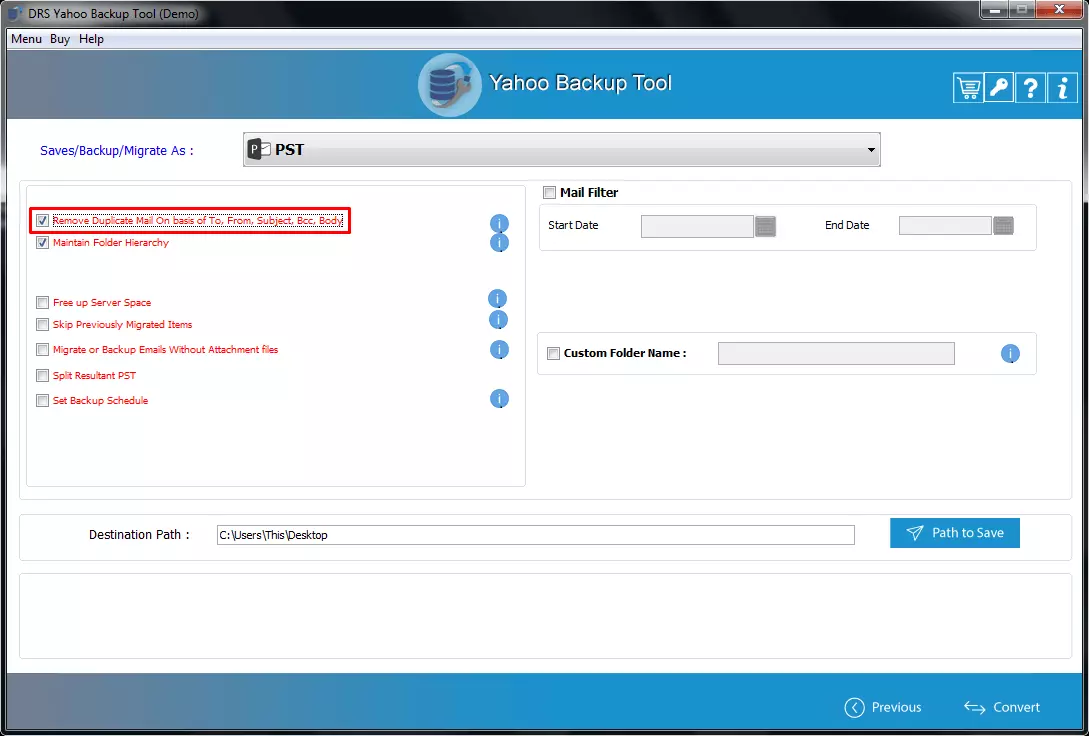Image resolution: width=1089 pixels, height=736 pixels.
Task: Show info for Custom Folder Name
Action: 1010,353
